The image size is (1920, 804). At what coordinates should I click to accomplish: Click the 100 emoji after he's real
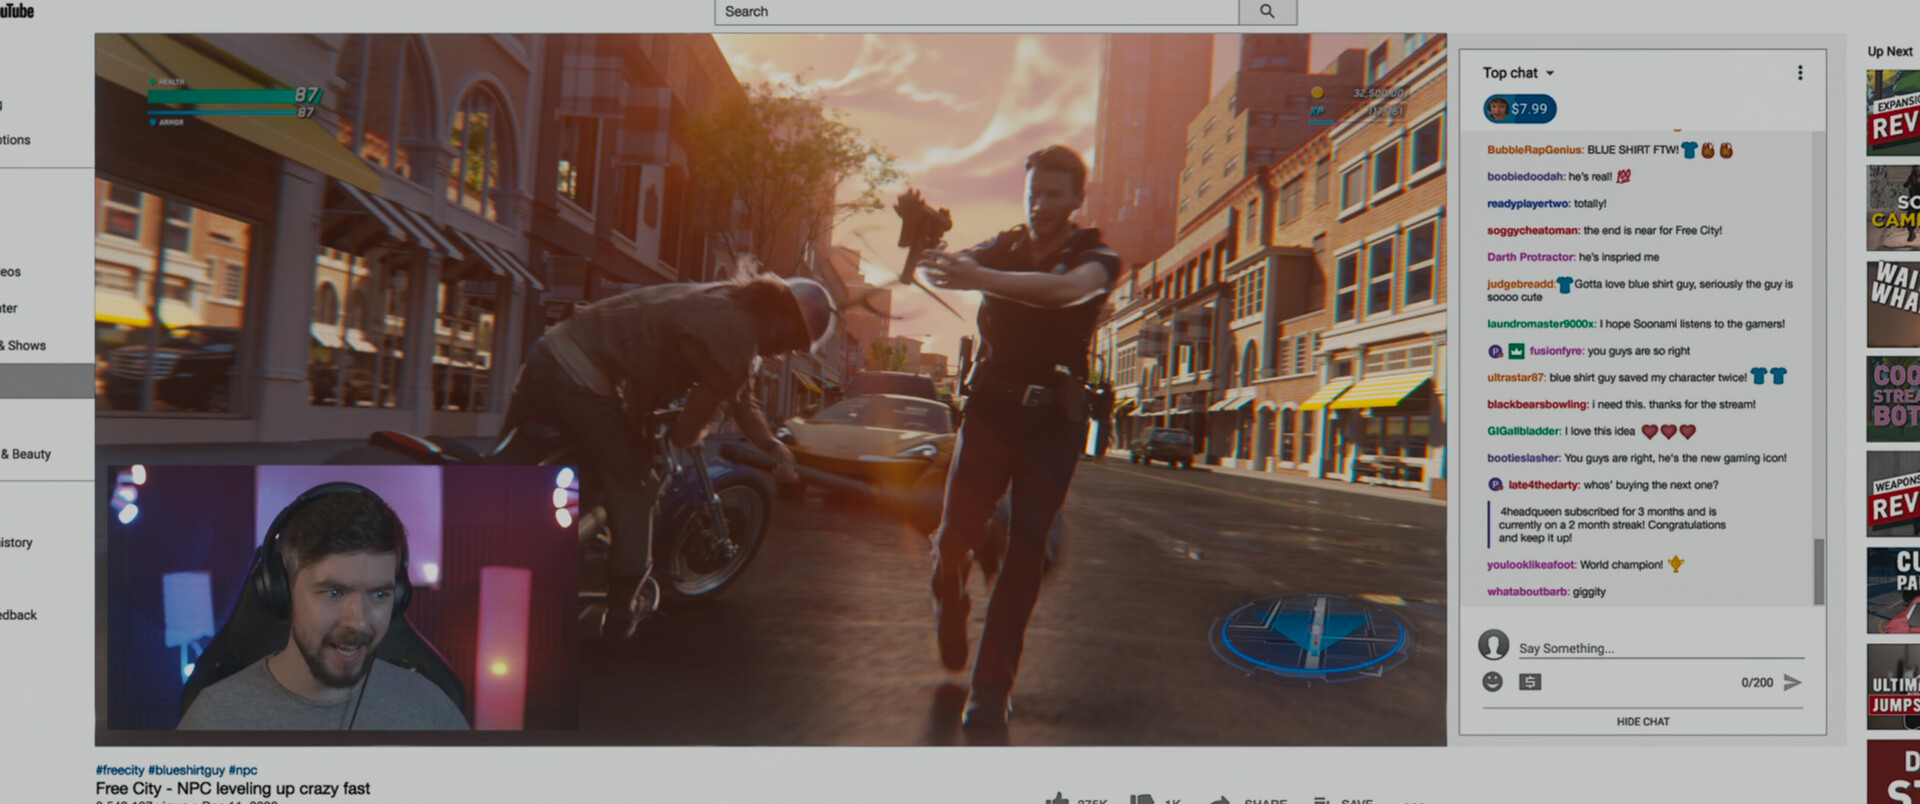[x=1623, y=176]
